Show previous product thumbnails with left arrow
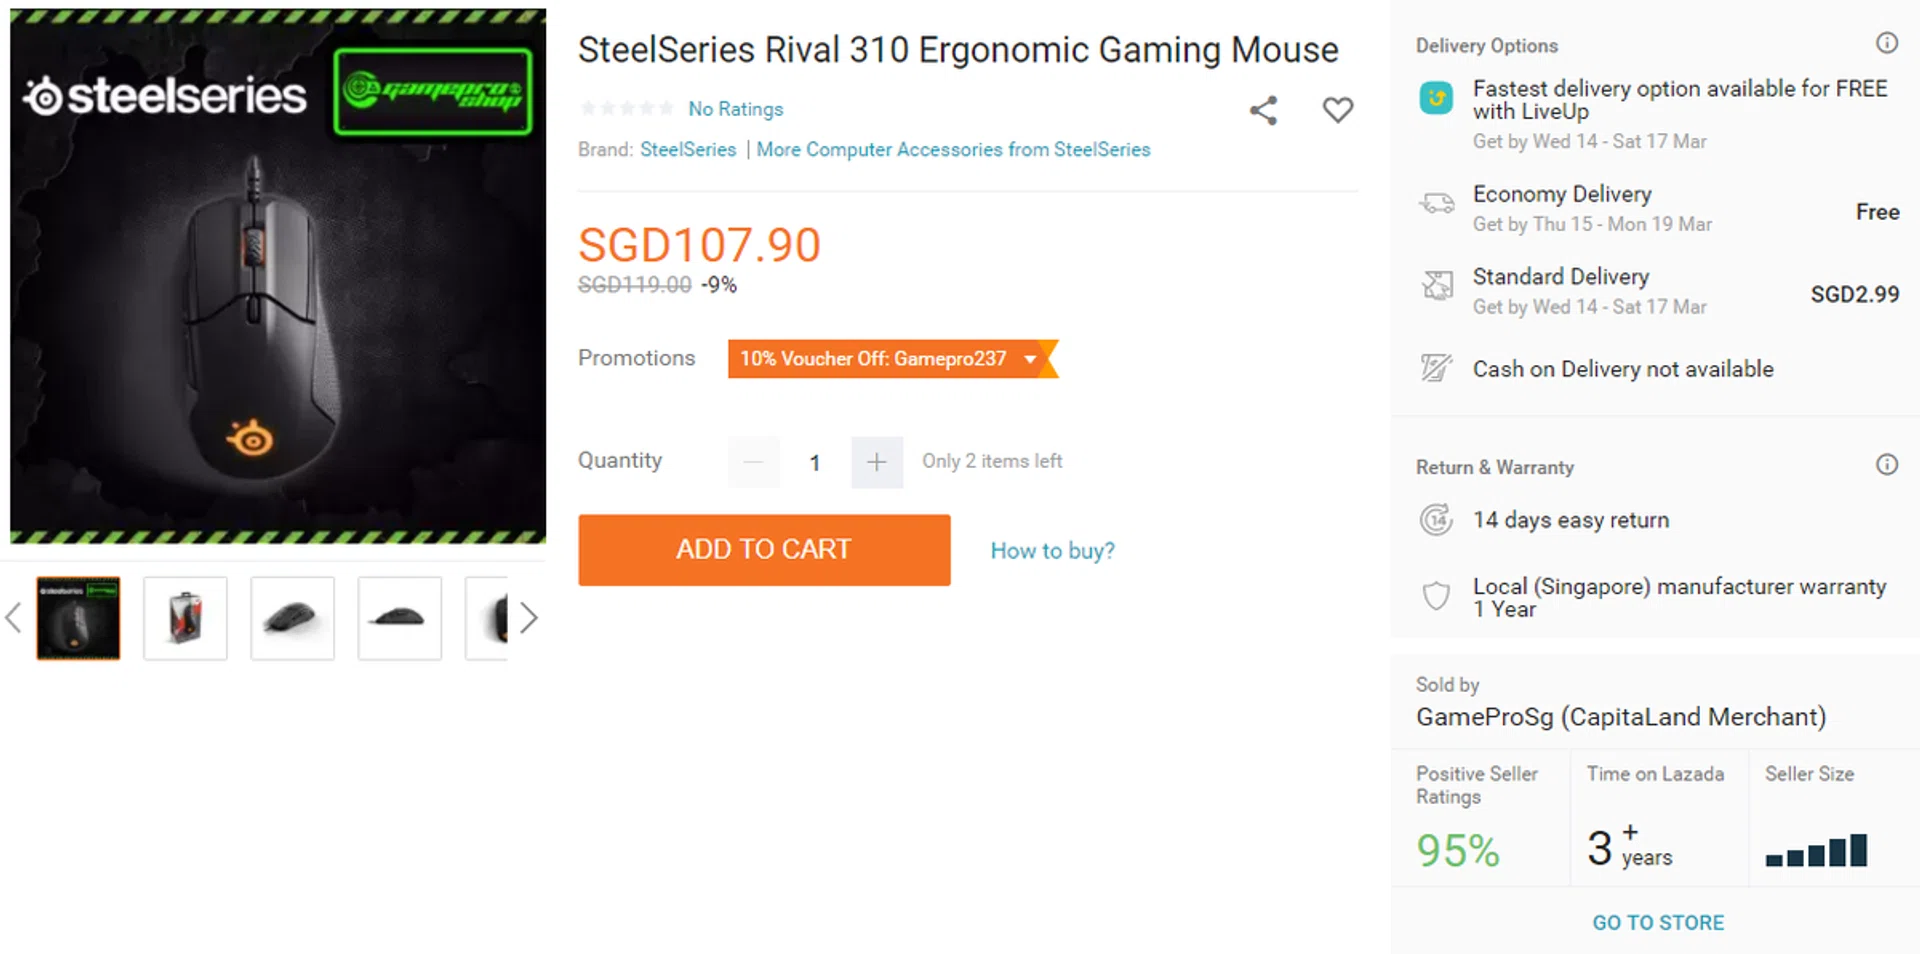Image resolution: width=1920 pixels, height=954 pixels. click(14, 618)
